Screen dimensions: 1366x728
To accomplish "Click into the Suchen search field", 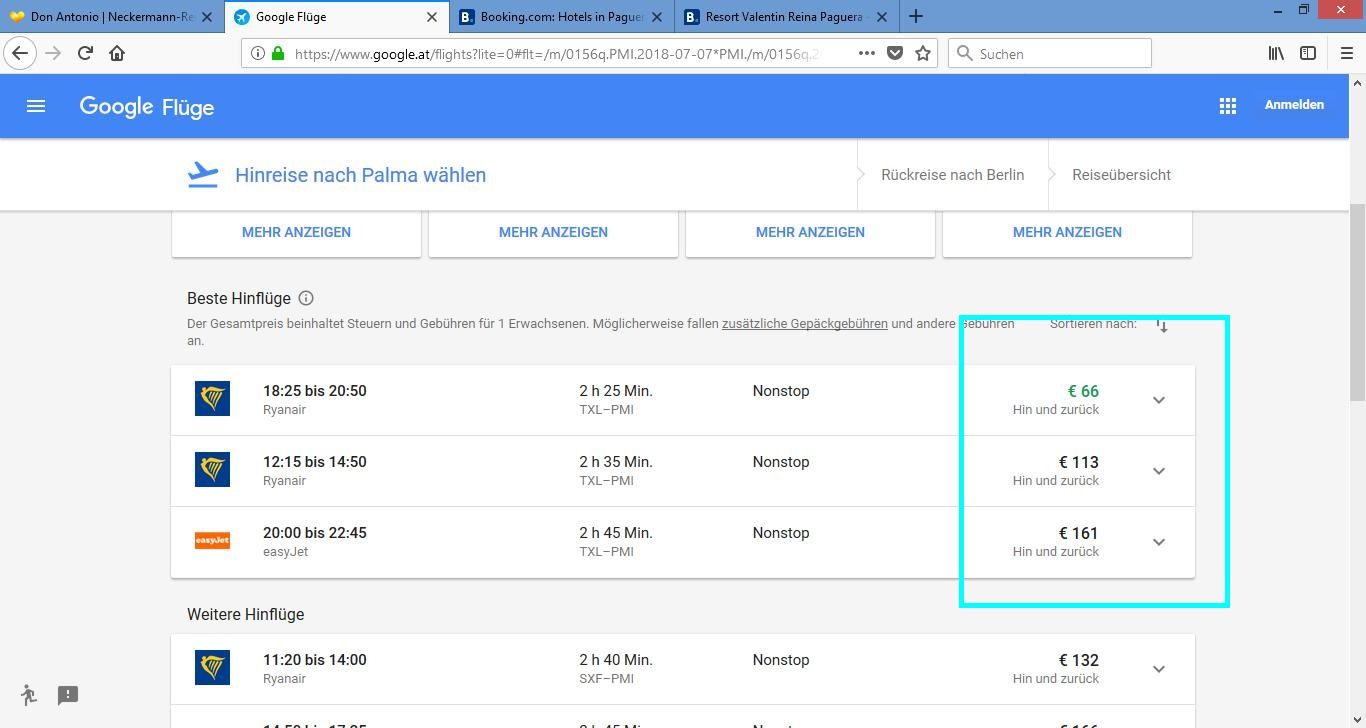I will (x=1050, y=53).
